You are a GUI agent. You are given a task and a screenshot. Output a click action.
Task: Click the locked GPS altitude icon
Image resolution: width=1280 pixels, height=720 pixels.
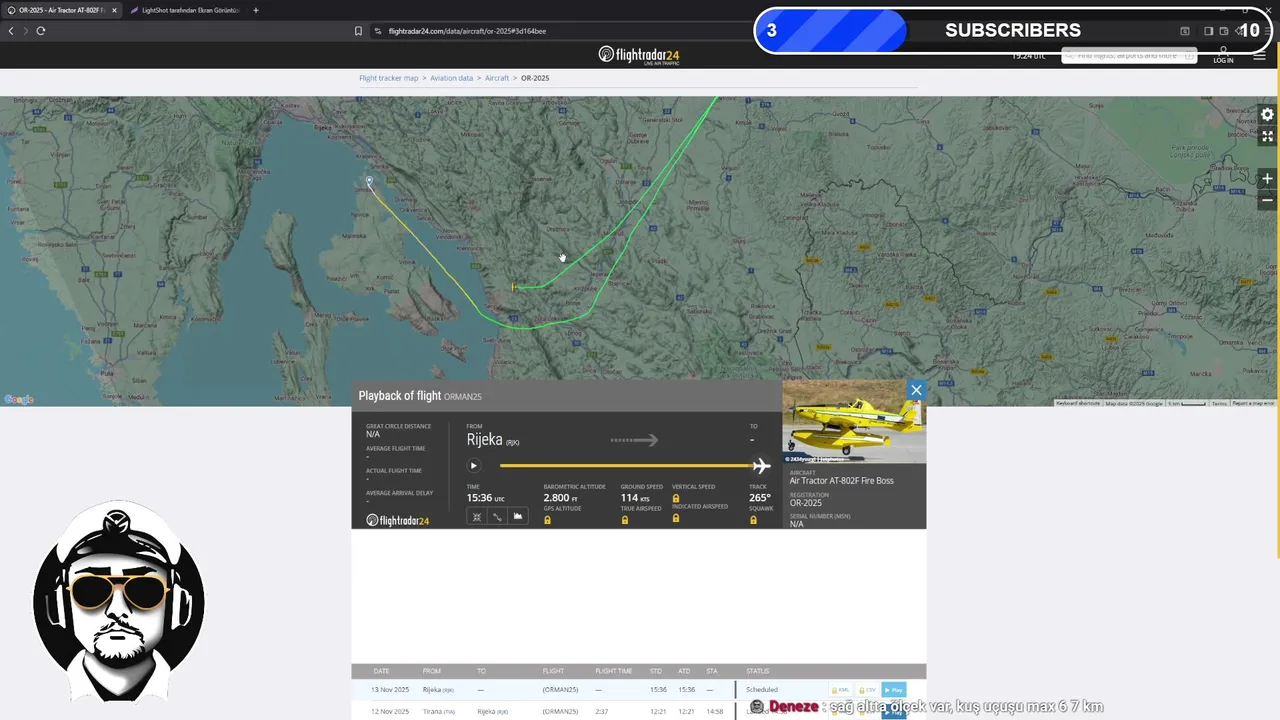(547, 520)
